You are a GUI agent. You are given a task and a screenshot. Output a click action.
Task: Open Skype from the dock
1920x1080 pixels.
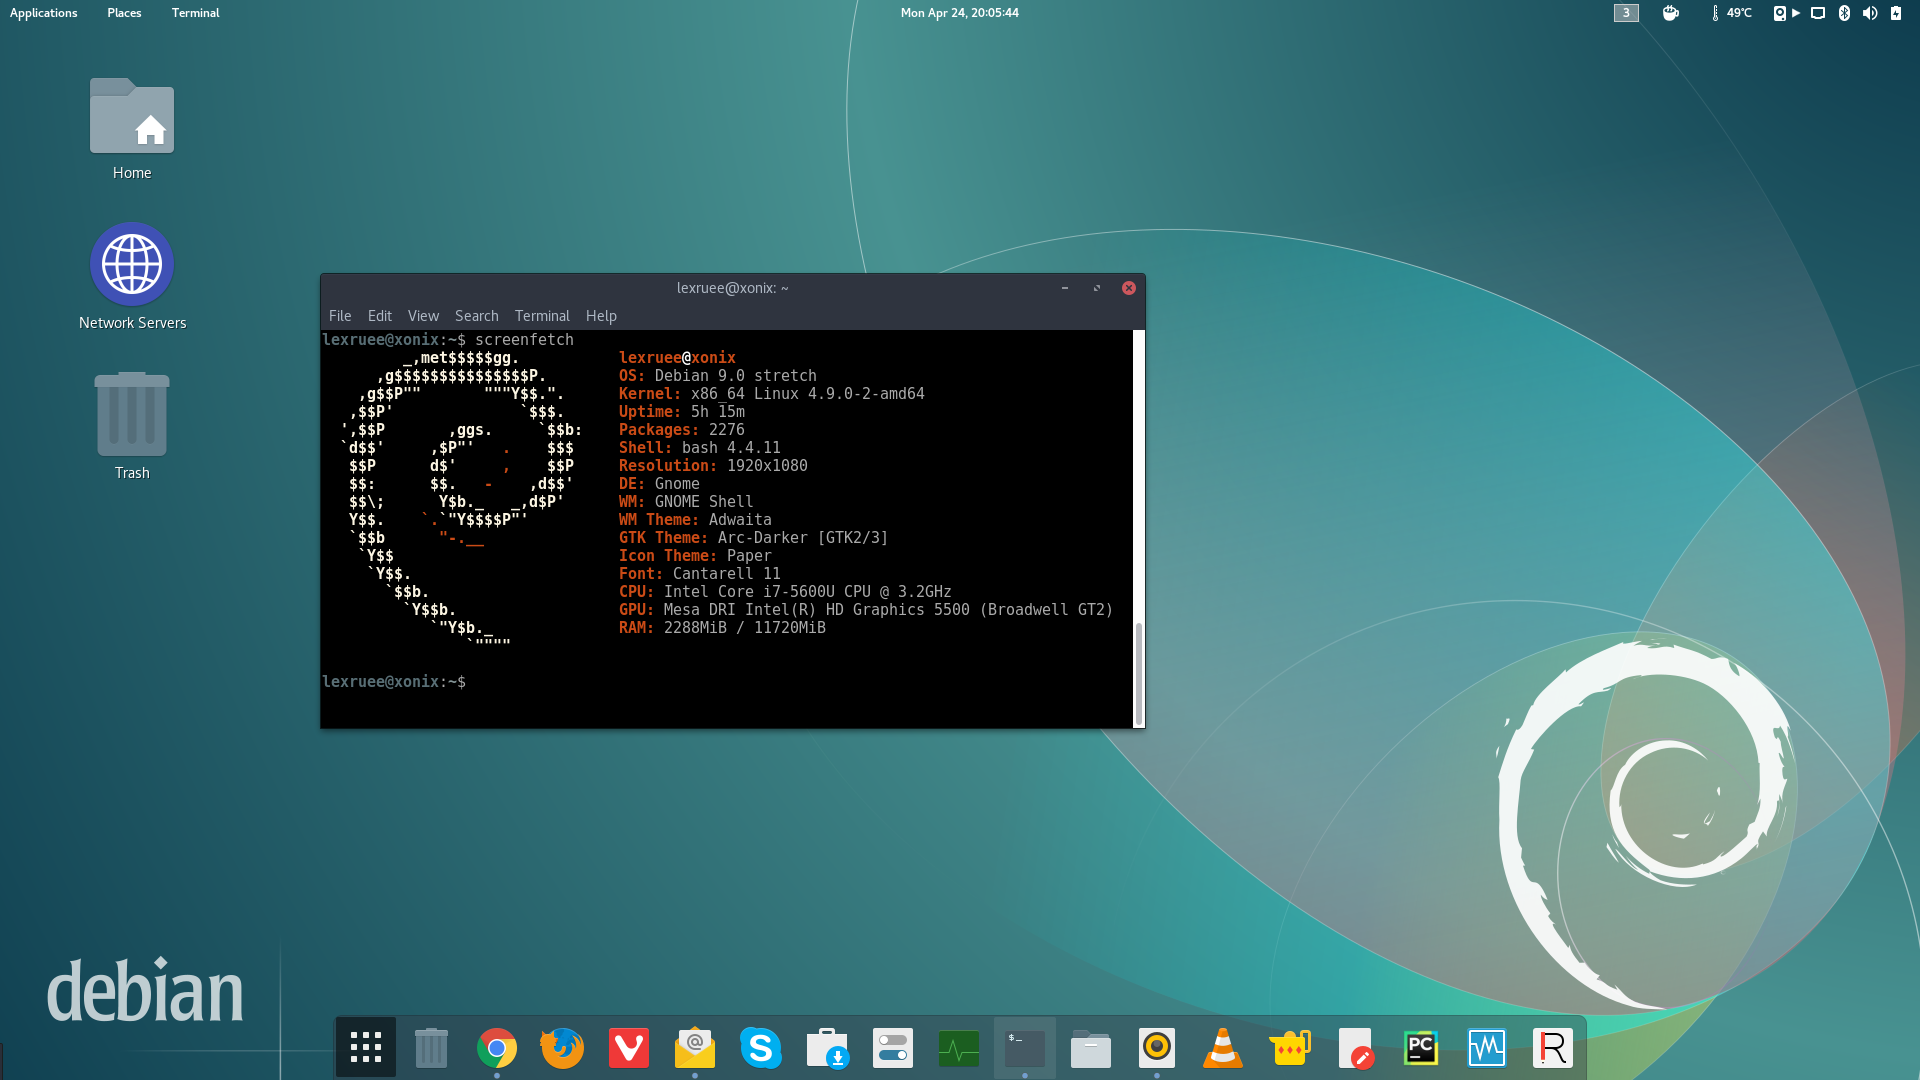click(760, 1047)
